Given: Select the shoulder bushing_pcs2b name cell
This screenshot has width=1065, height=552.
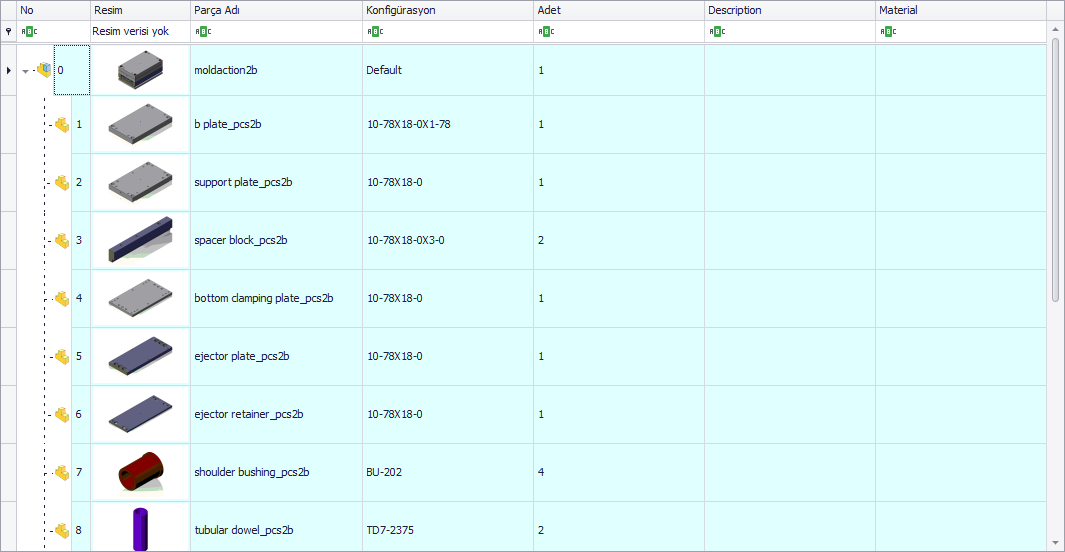Looking at the screenshot, I should click(276, 472).
